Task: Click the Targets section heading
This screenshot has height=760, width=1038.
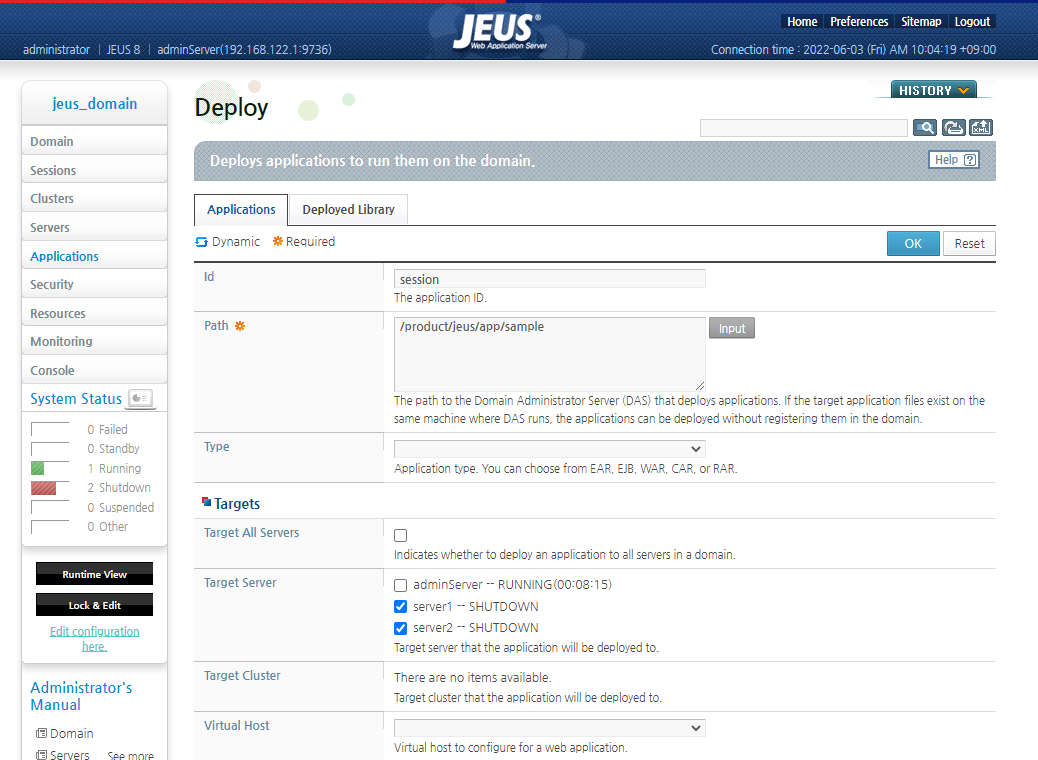Action: click(237, 504)
